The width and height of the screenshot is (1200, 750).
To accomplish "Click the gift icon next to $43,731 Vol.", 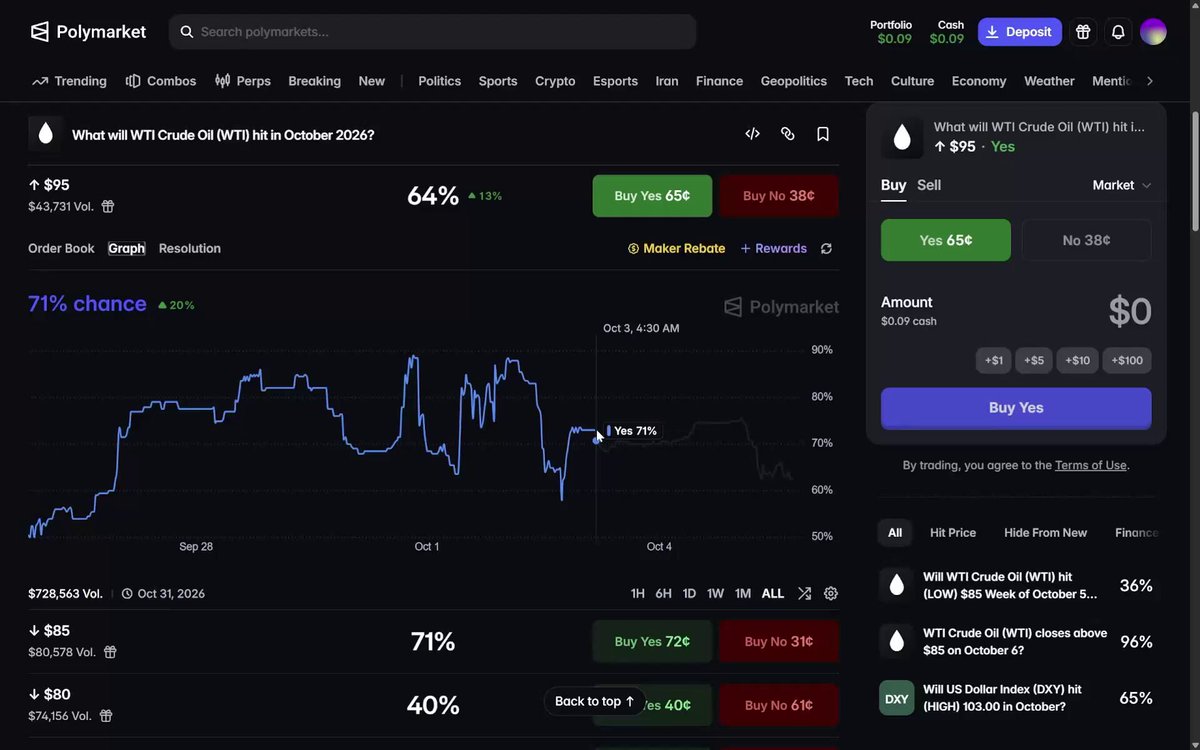I will [108, 206].
